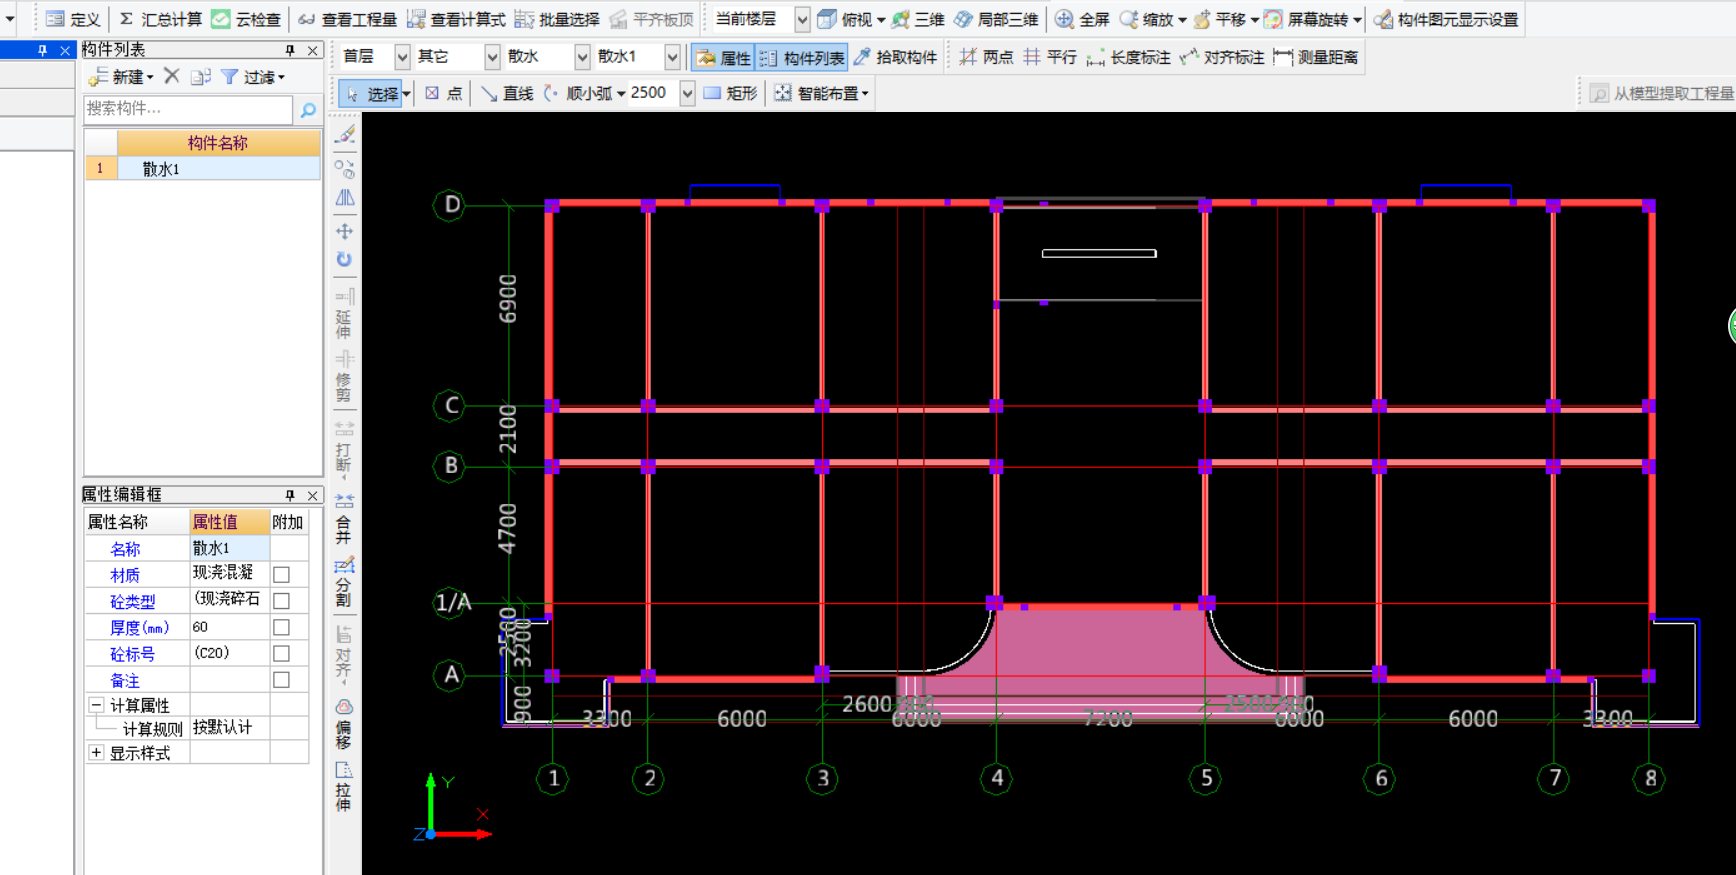Click the 选择 select mode button
1736x875 pixels.
(371, 93)
